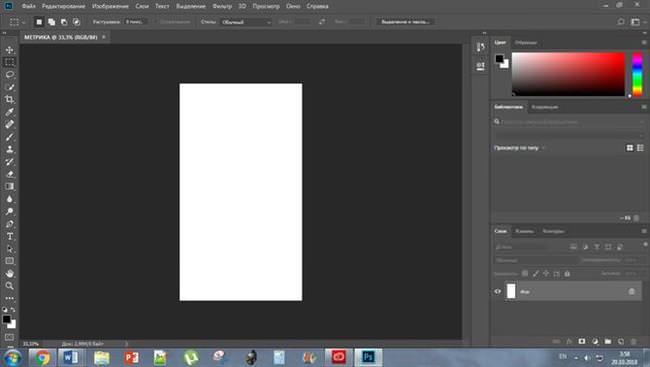
Task: Select the Quick Selection tool
Action: click(10, 87)
